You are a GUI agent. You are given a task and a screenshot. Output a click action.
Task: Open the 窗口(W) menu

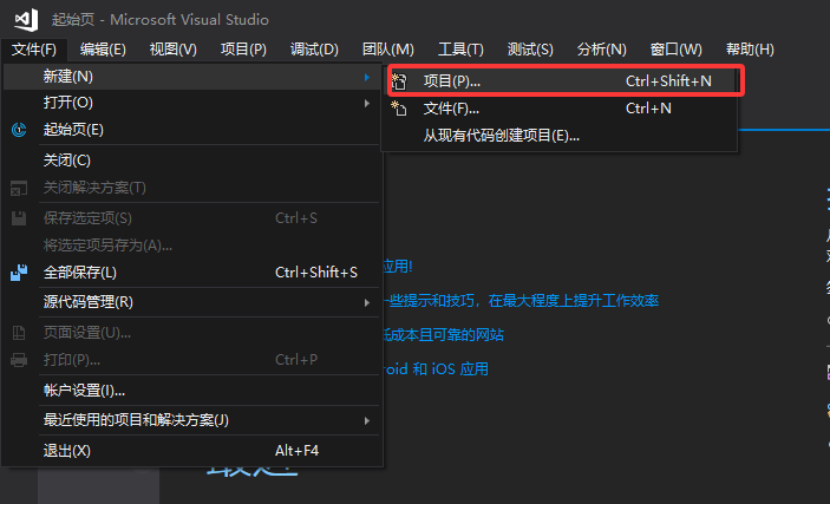(x=676, y=50)
